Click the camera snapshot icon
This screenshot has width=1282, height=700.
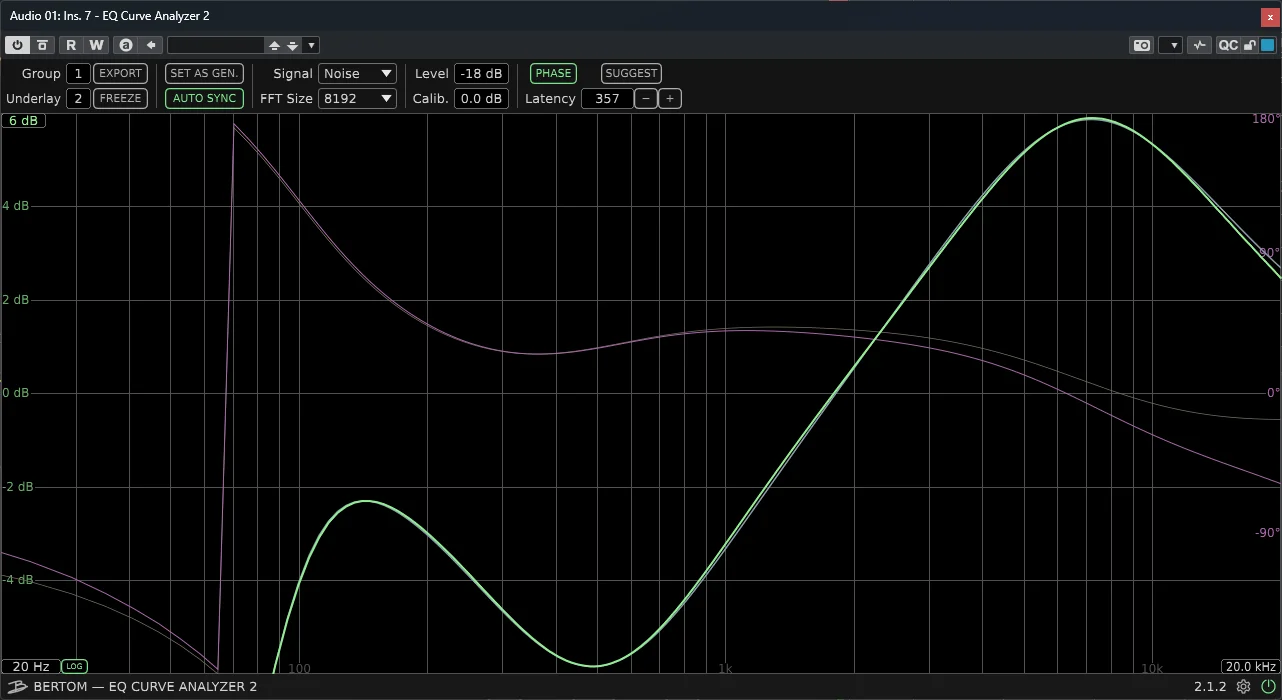[x=1141, y=45]
